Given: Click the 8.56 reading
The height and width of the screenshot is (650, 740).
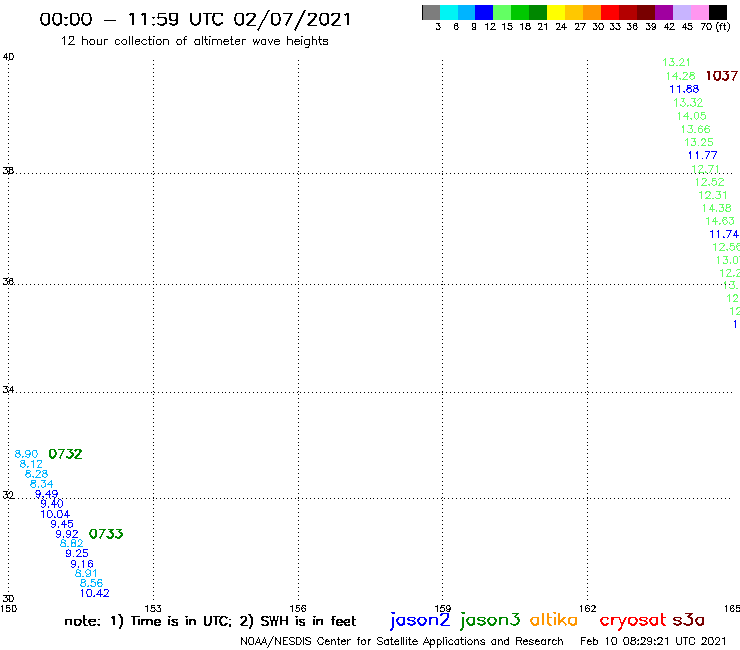Looking at the screenshot, I should (x=91, y=583).
